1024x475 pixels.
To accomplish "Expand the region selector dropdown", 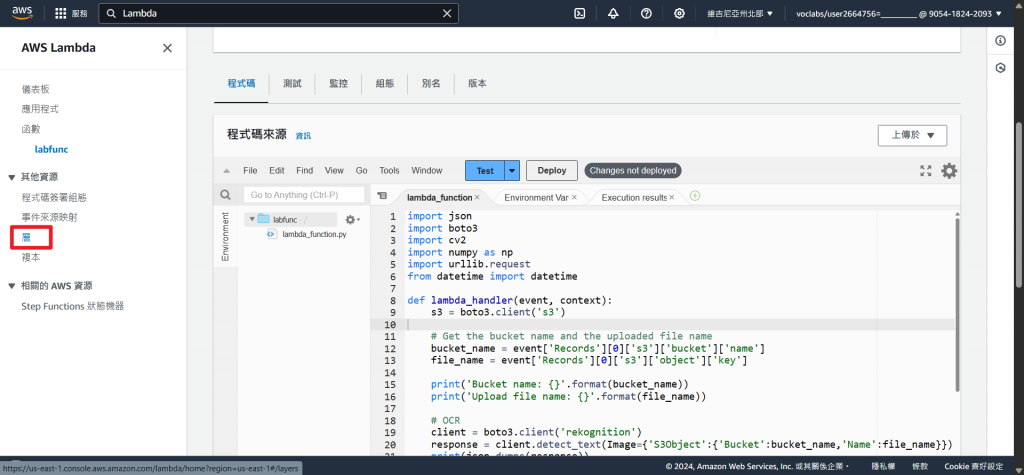I will click(741, 13).
